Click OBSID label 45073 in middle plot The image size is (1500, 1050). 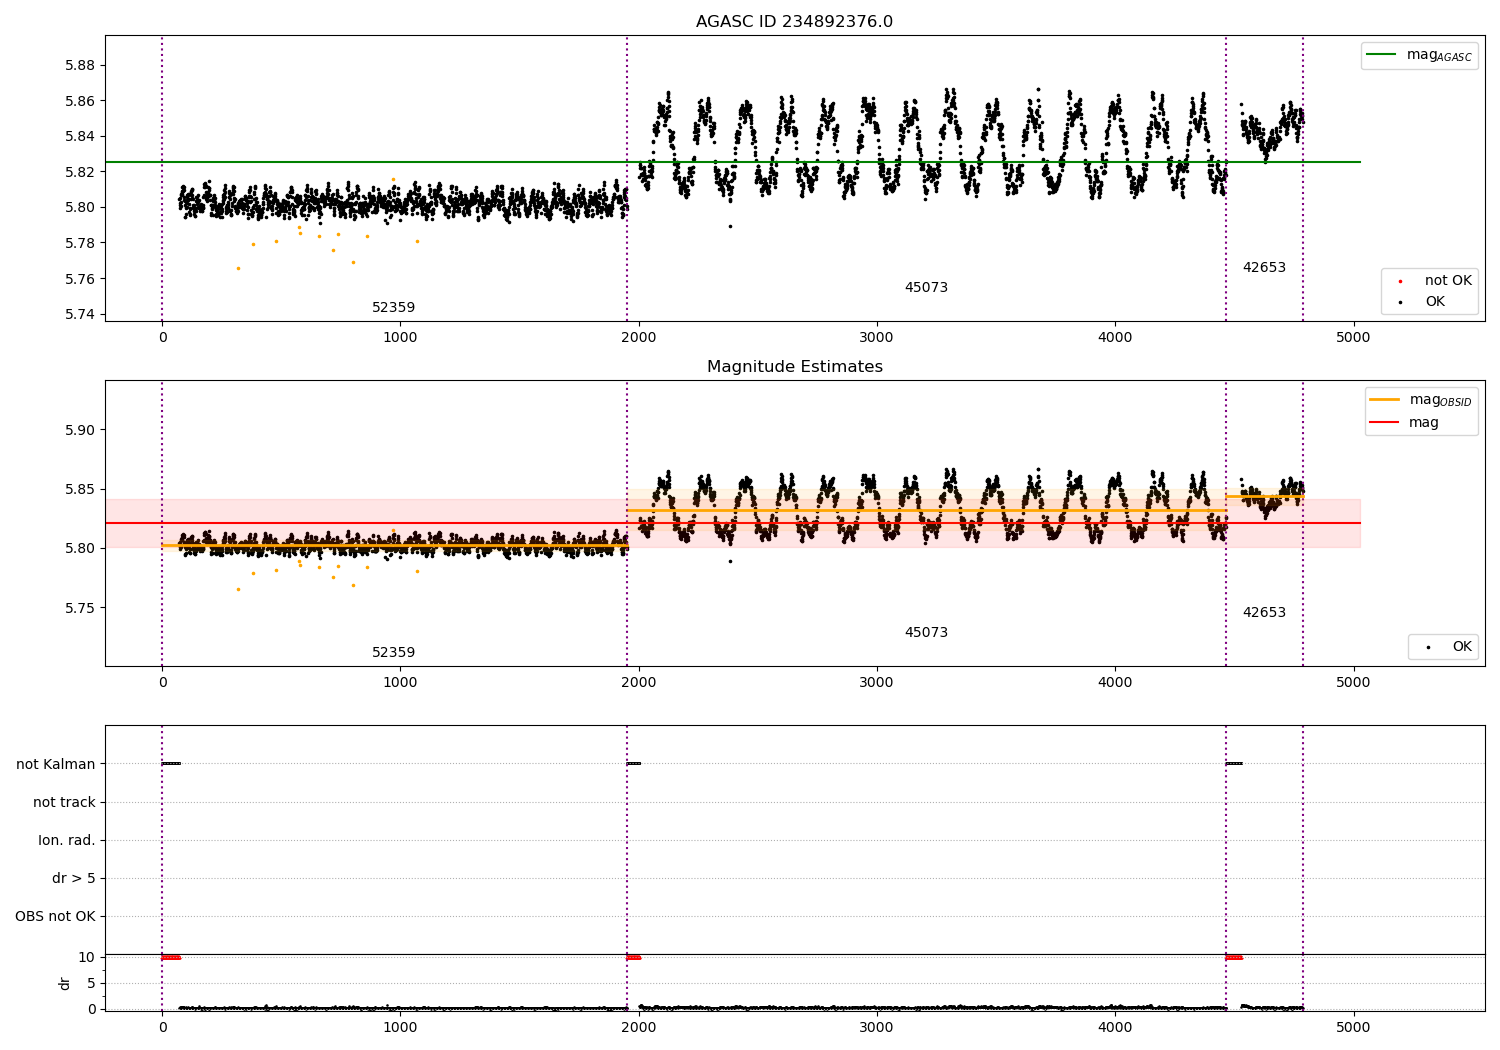[x=926, y=633]
